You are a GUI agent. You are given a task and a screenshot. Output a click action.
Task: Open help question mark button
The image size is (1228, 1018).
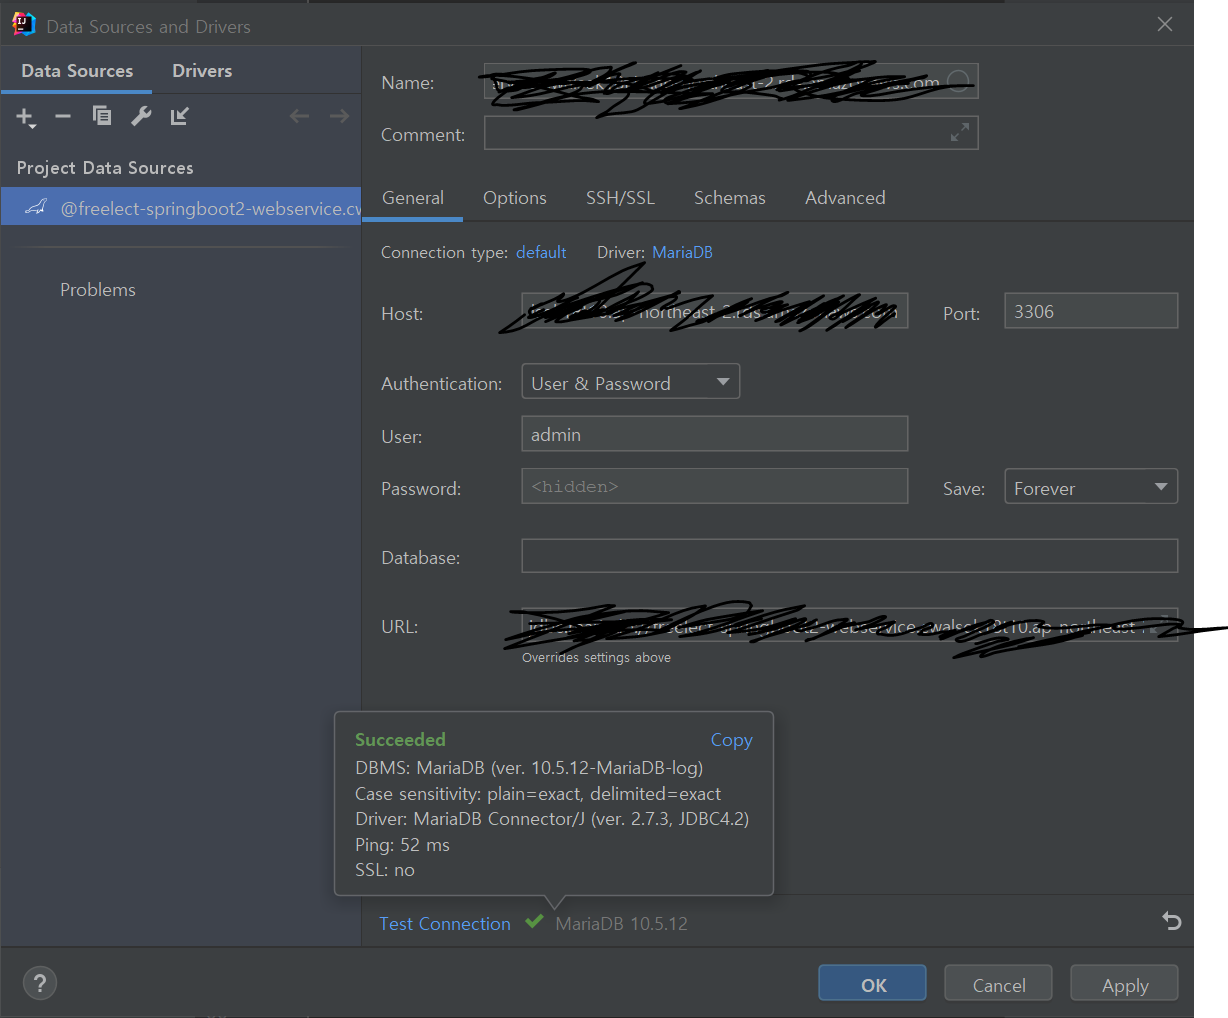(x=40, y=982)
